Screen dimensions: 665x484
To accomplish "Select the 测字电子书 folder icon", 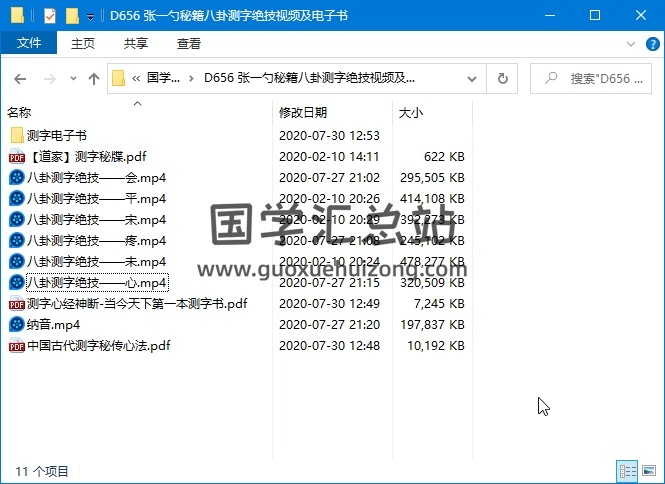I will point(17,135).
